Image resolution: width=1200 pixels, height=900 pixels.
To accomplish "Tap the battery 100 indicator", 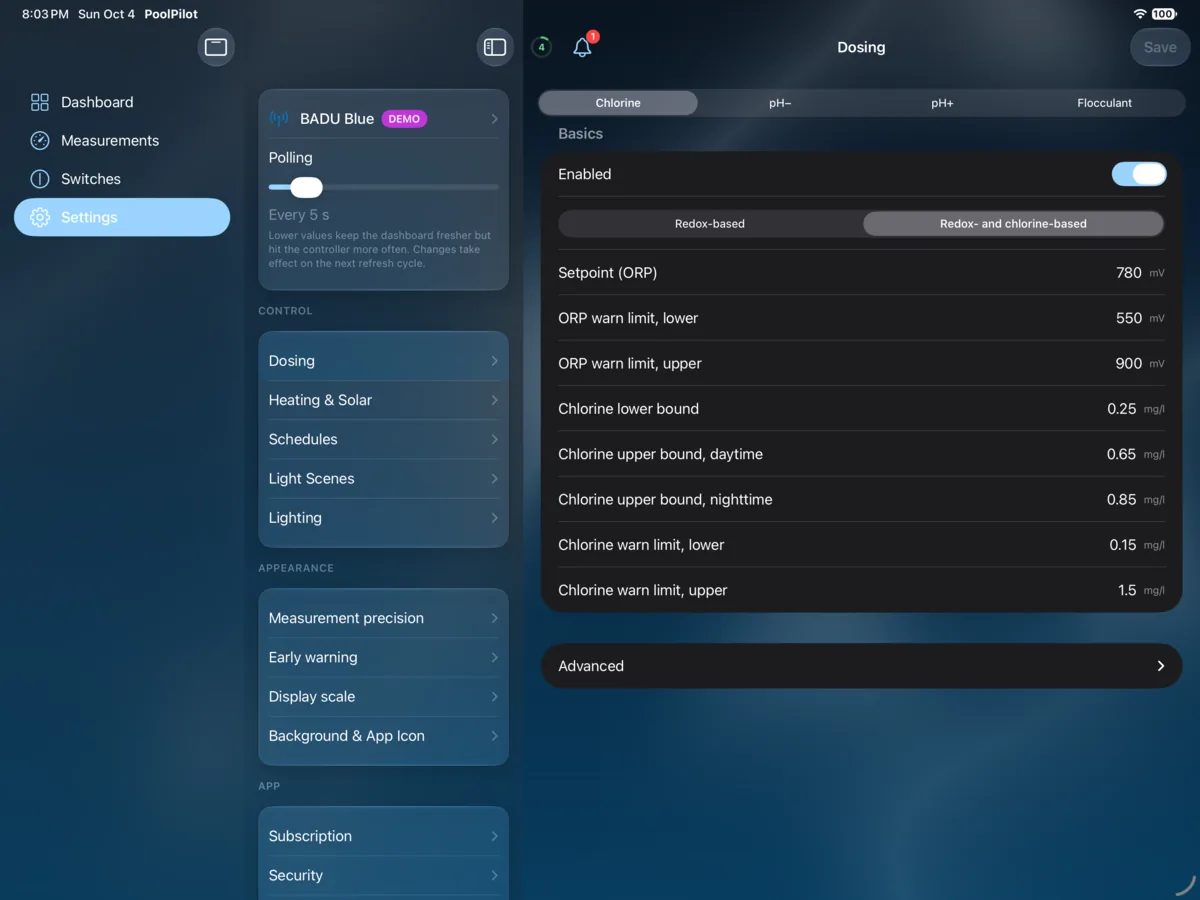I will 1163,14.
